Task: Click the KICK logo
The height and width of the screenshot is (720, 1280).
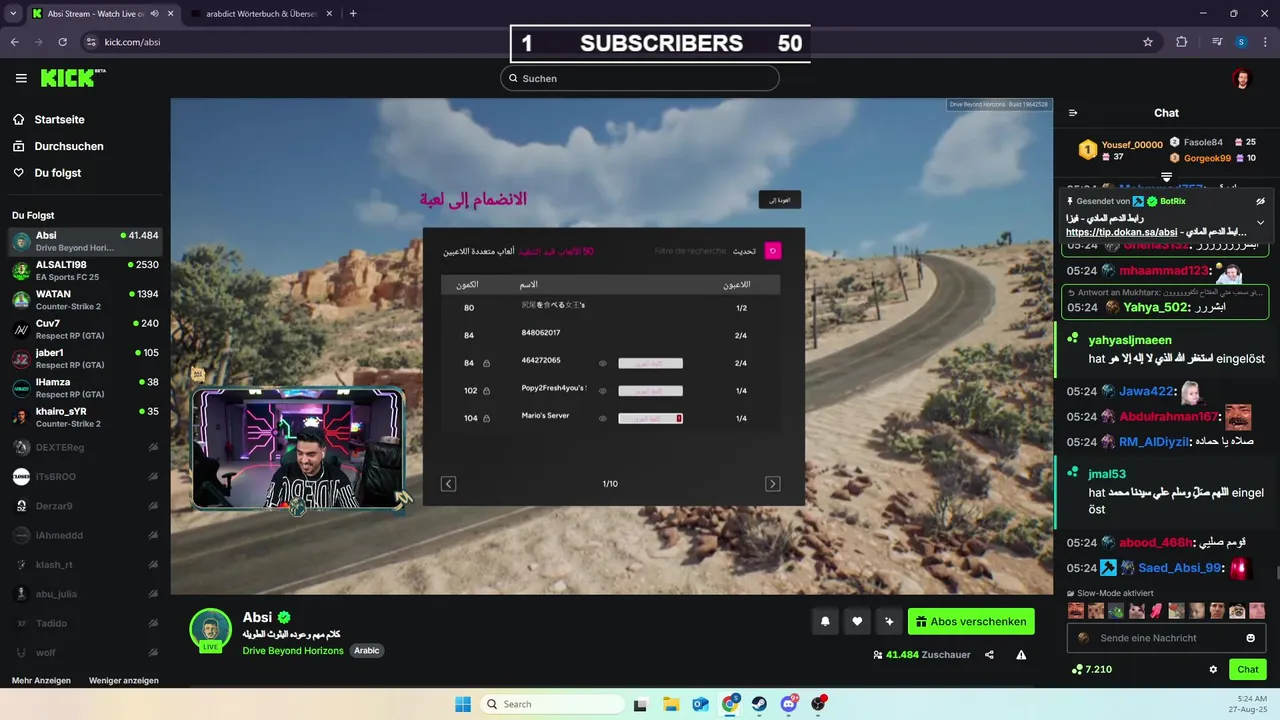Action: pos(72,78)
